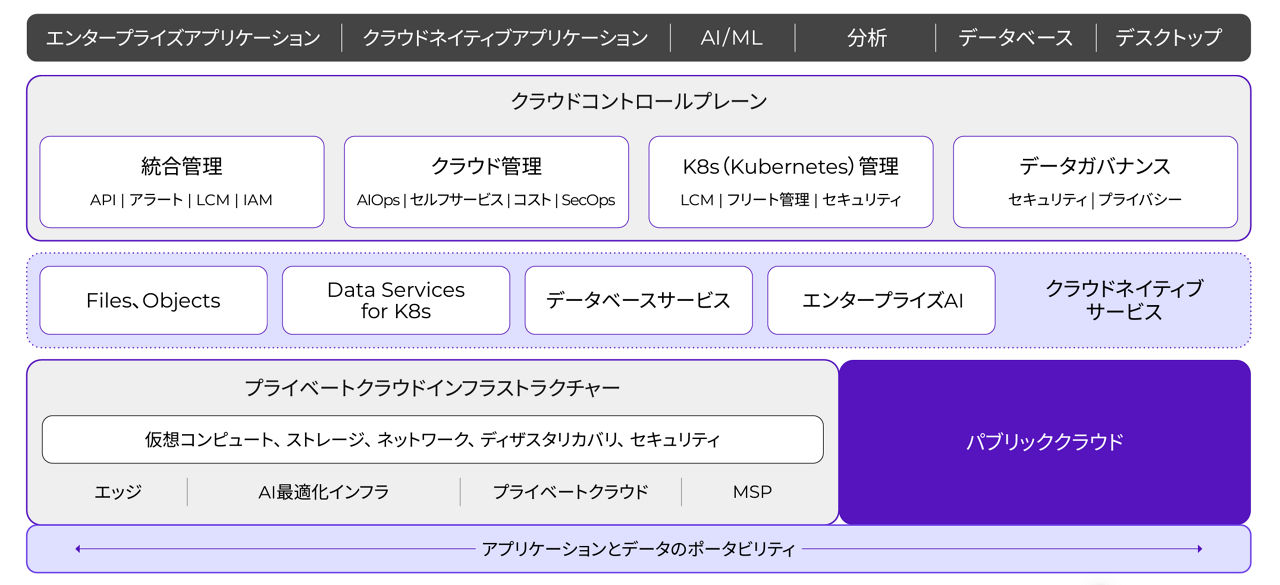Open the クラウド管理 box
The image size is (1280, 585).
(x=486, y=180)
